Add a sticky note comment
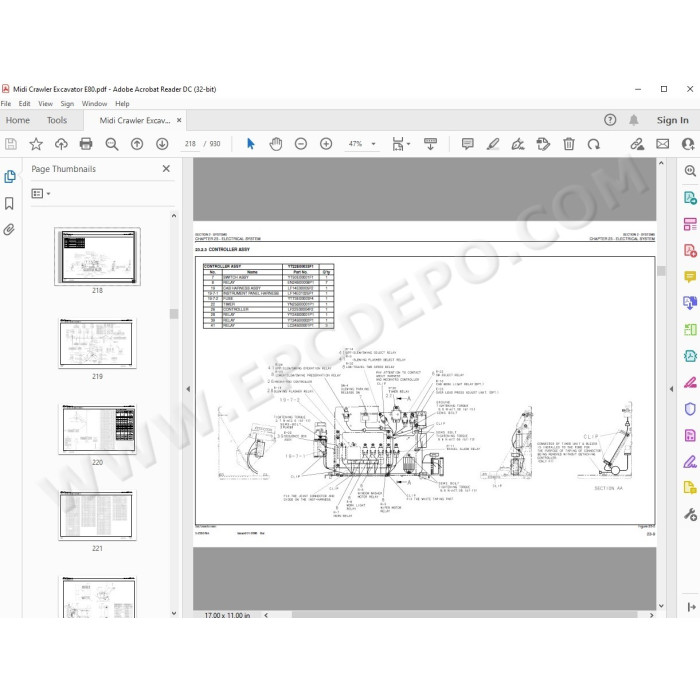Image resolution: width=700 pixels, height=700 pixels. click(467, 144)
